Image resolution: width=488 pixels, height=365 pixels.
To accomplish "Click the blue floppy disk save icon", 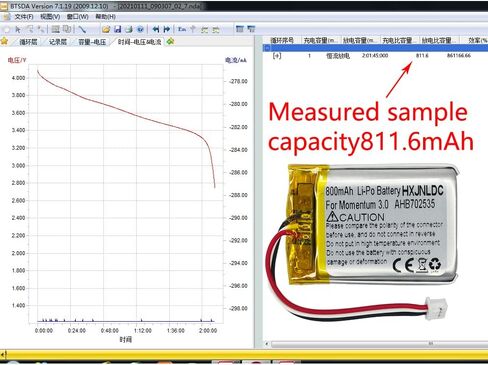I will (x=118, y=29).
